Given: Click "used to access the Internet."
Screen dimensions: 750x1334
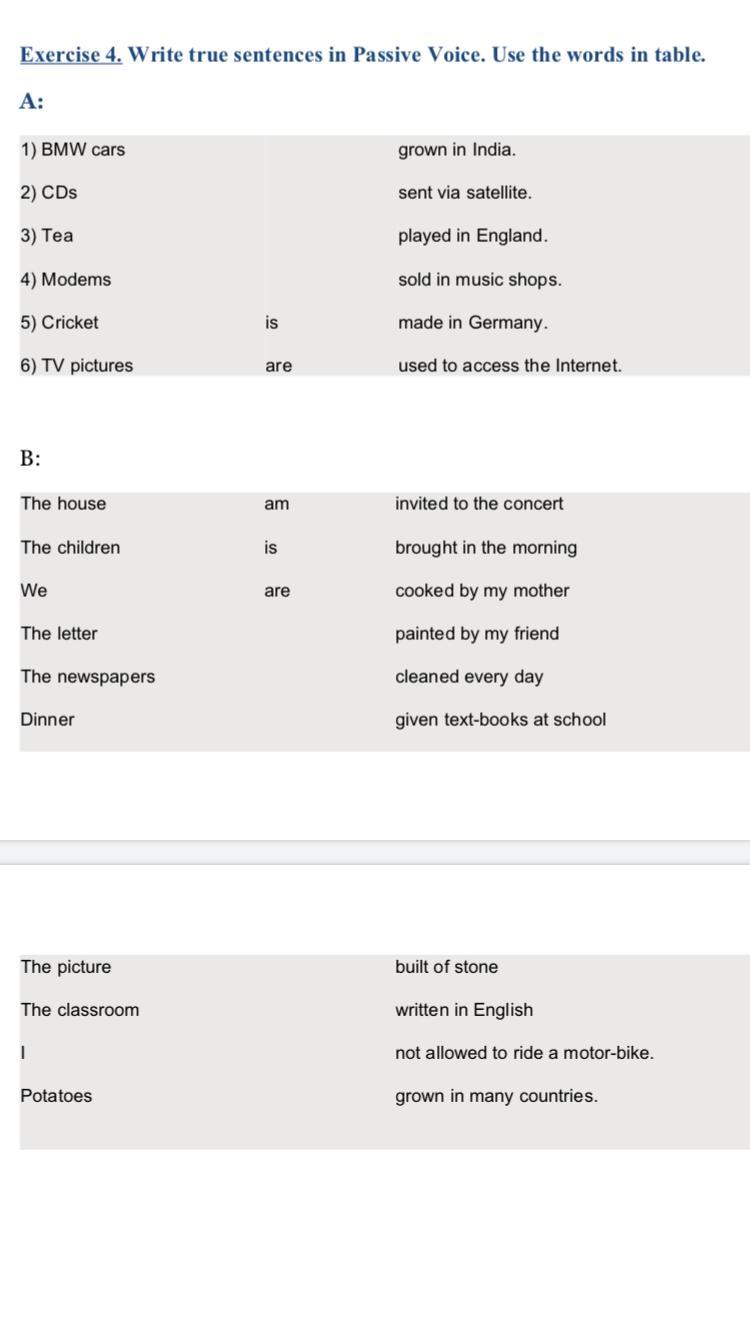Looking at the screenshot, I should tap(510, 366).
